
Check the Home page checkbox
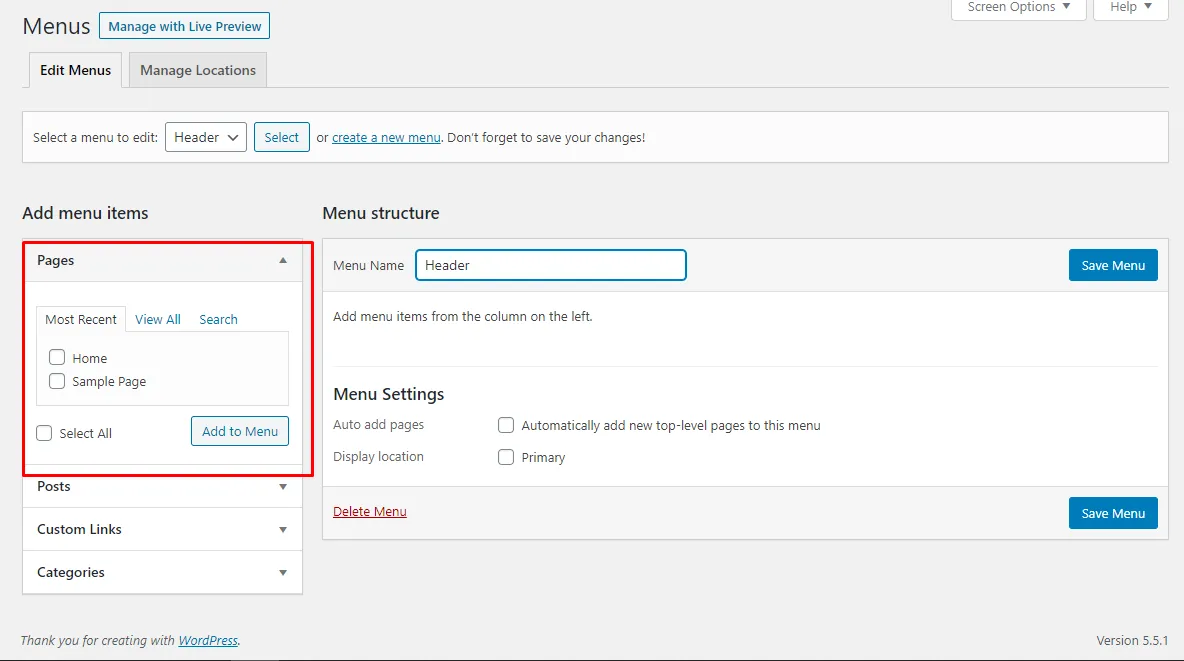pos(57,358)
